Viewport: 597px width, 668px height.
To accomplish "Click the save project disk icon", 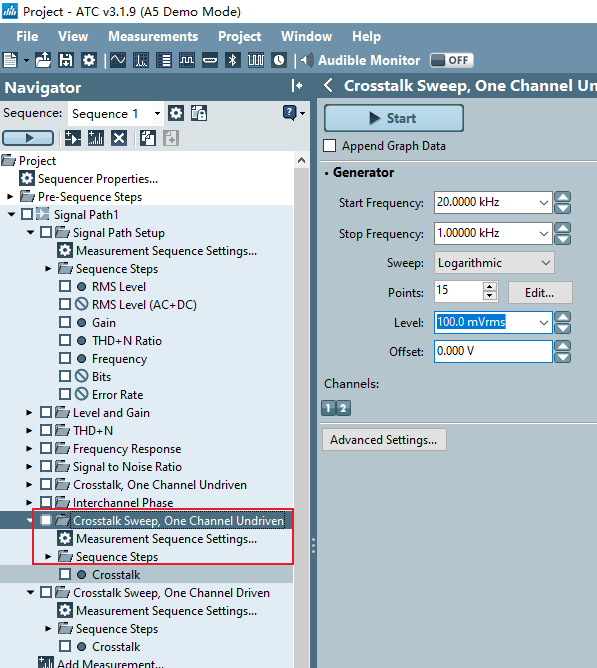I will point(66,60).
